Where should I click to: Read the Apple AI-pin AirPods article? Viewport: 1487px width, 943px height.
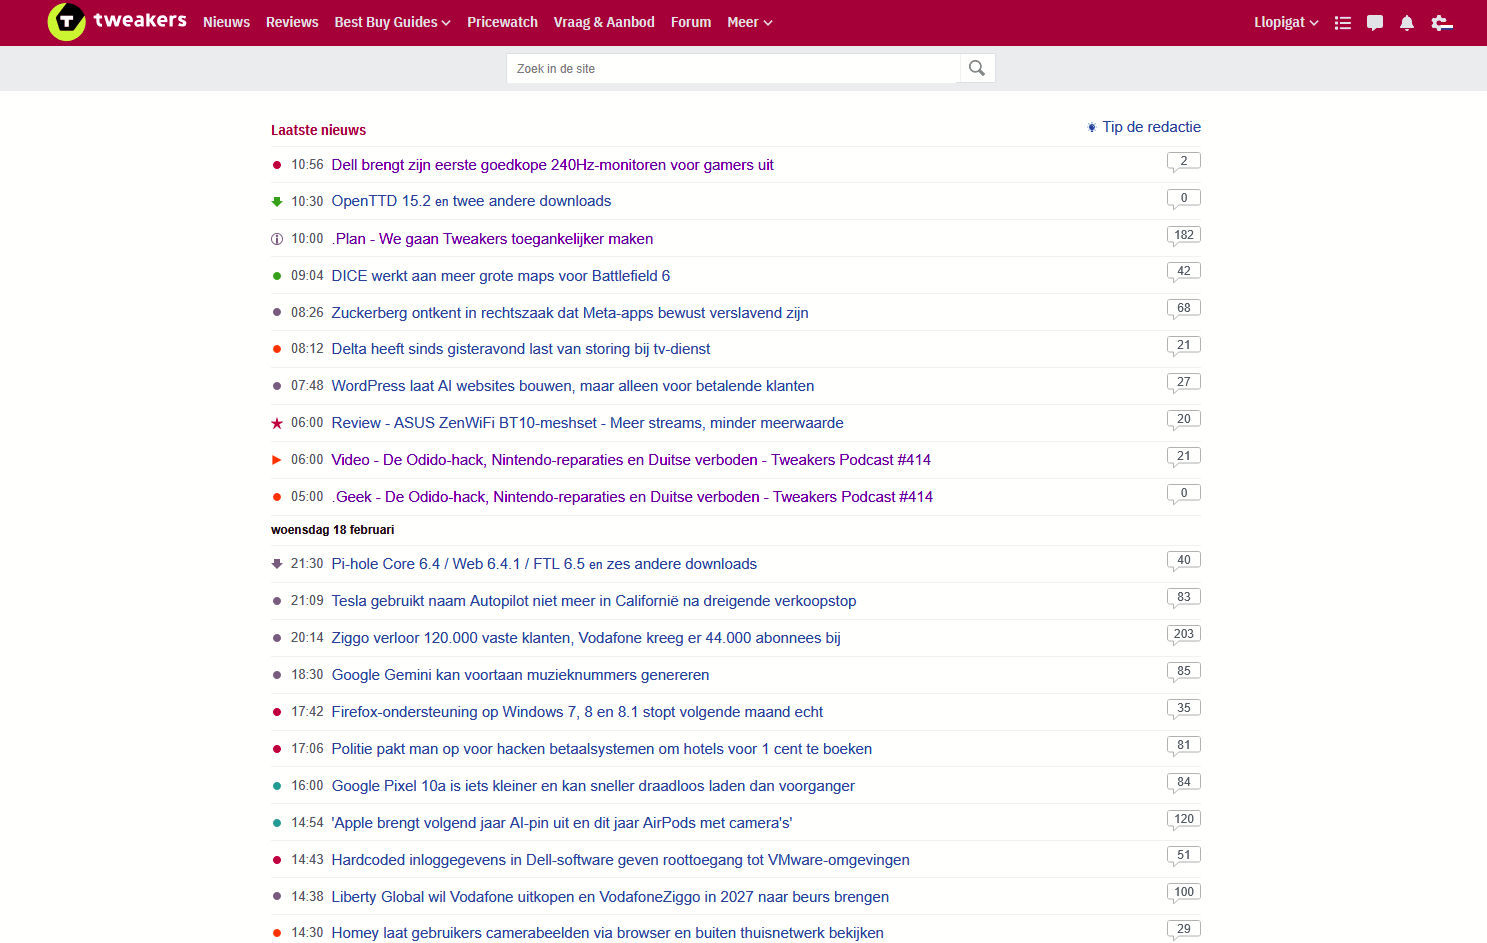tap(562, 823)
